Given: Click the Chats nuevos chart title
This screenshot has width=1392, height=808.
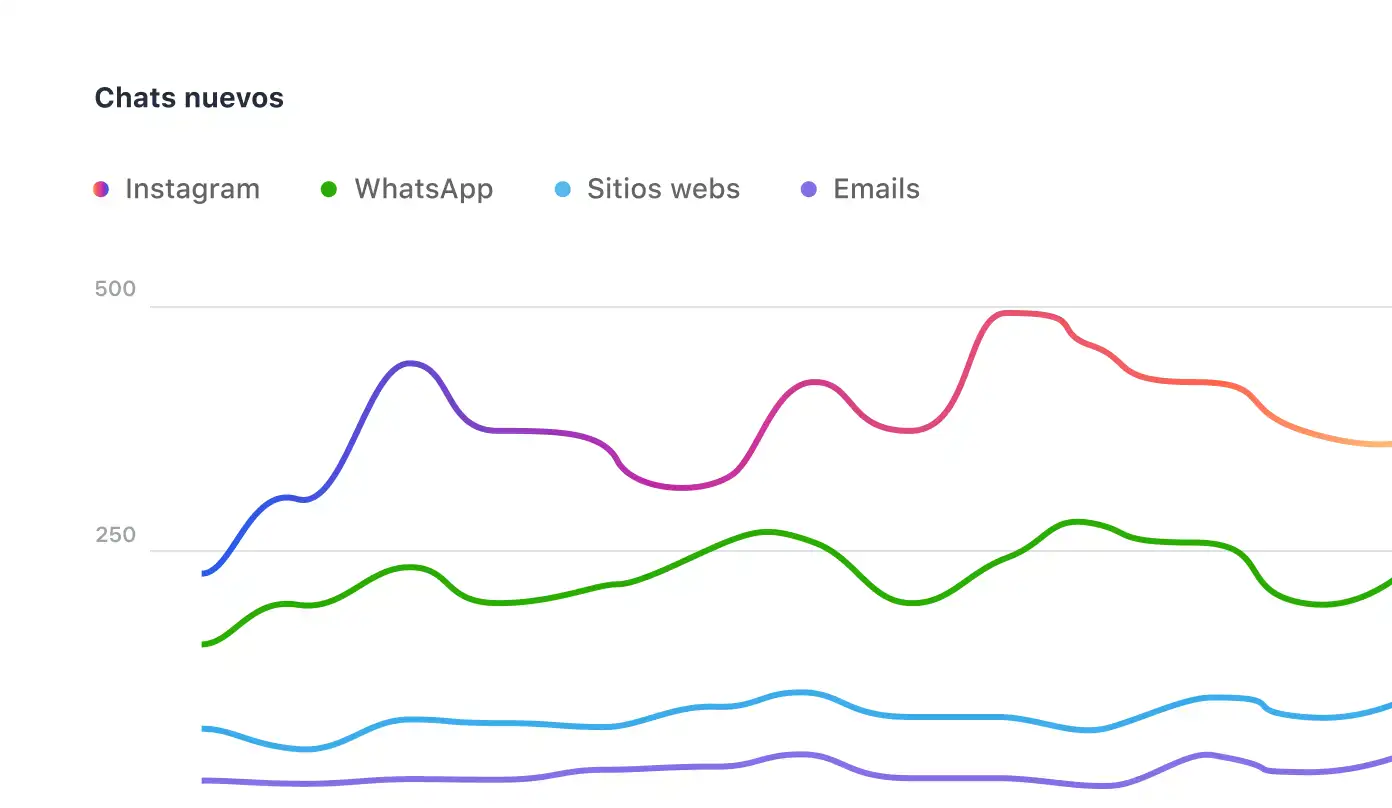Looking at the screenshot, I should tap(189, 98).
